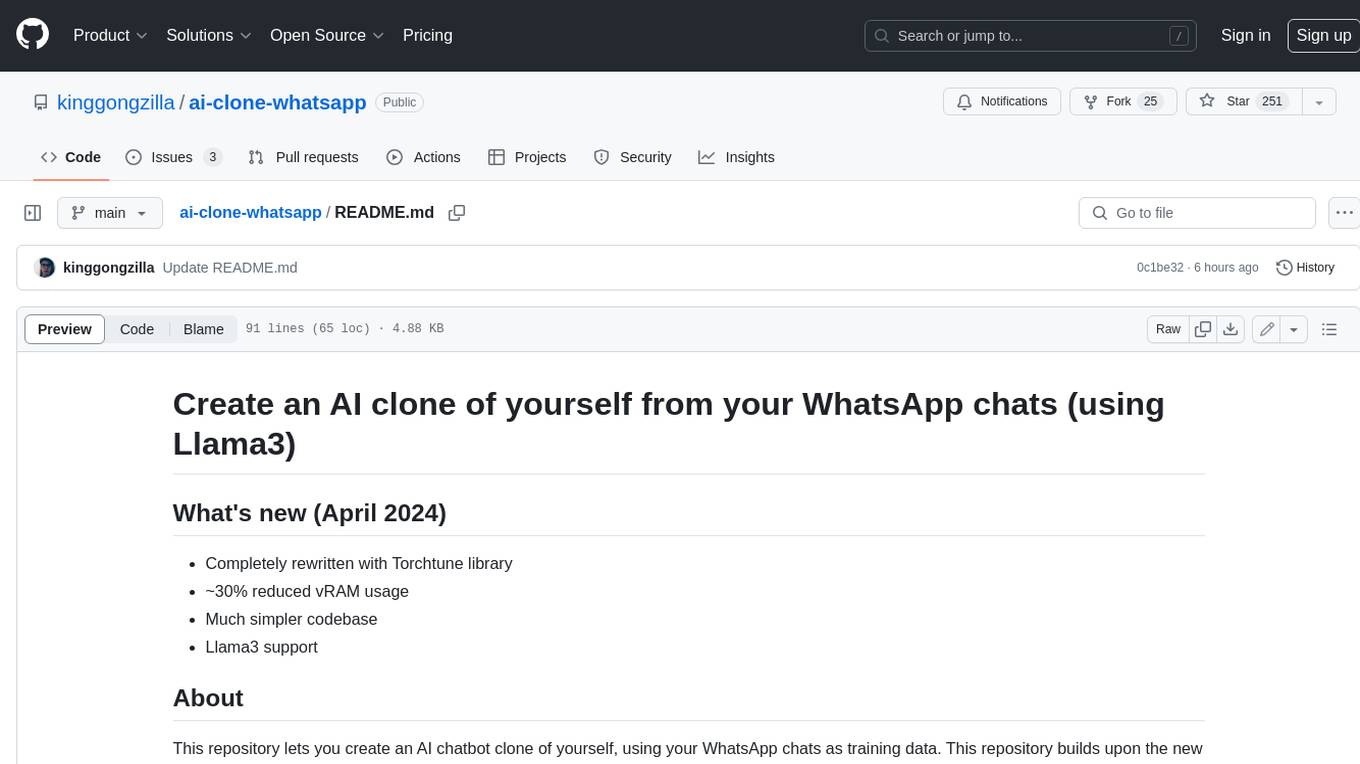Click the Star count 251
This screenshot has width=1360, height=764.
click(1272, 101)
